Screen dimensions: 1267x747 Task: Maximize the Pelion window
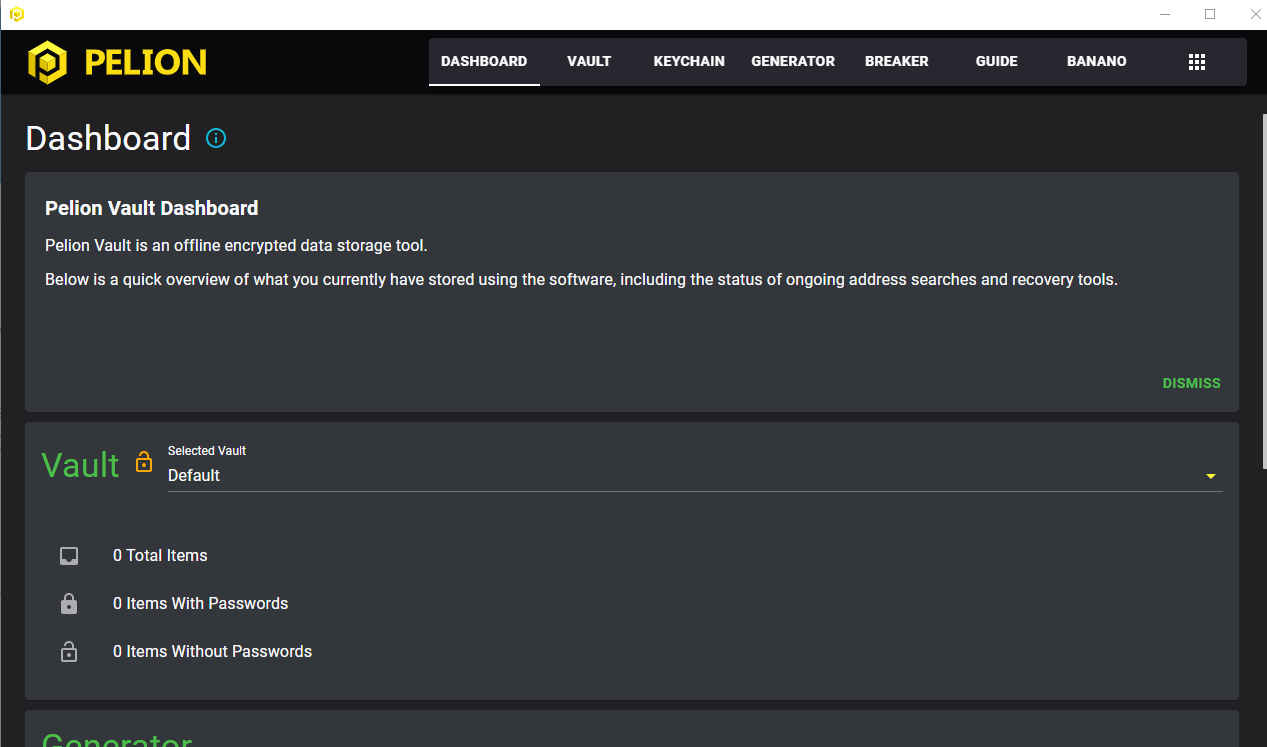[x=1210, y=14]
